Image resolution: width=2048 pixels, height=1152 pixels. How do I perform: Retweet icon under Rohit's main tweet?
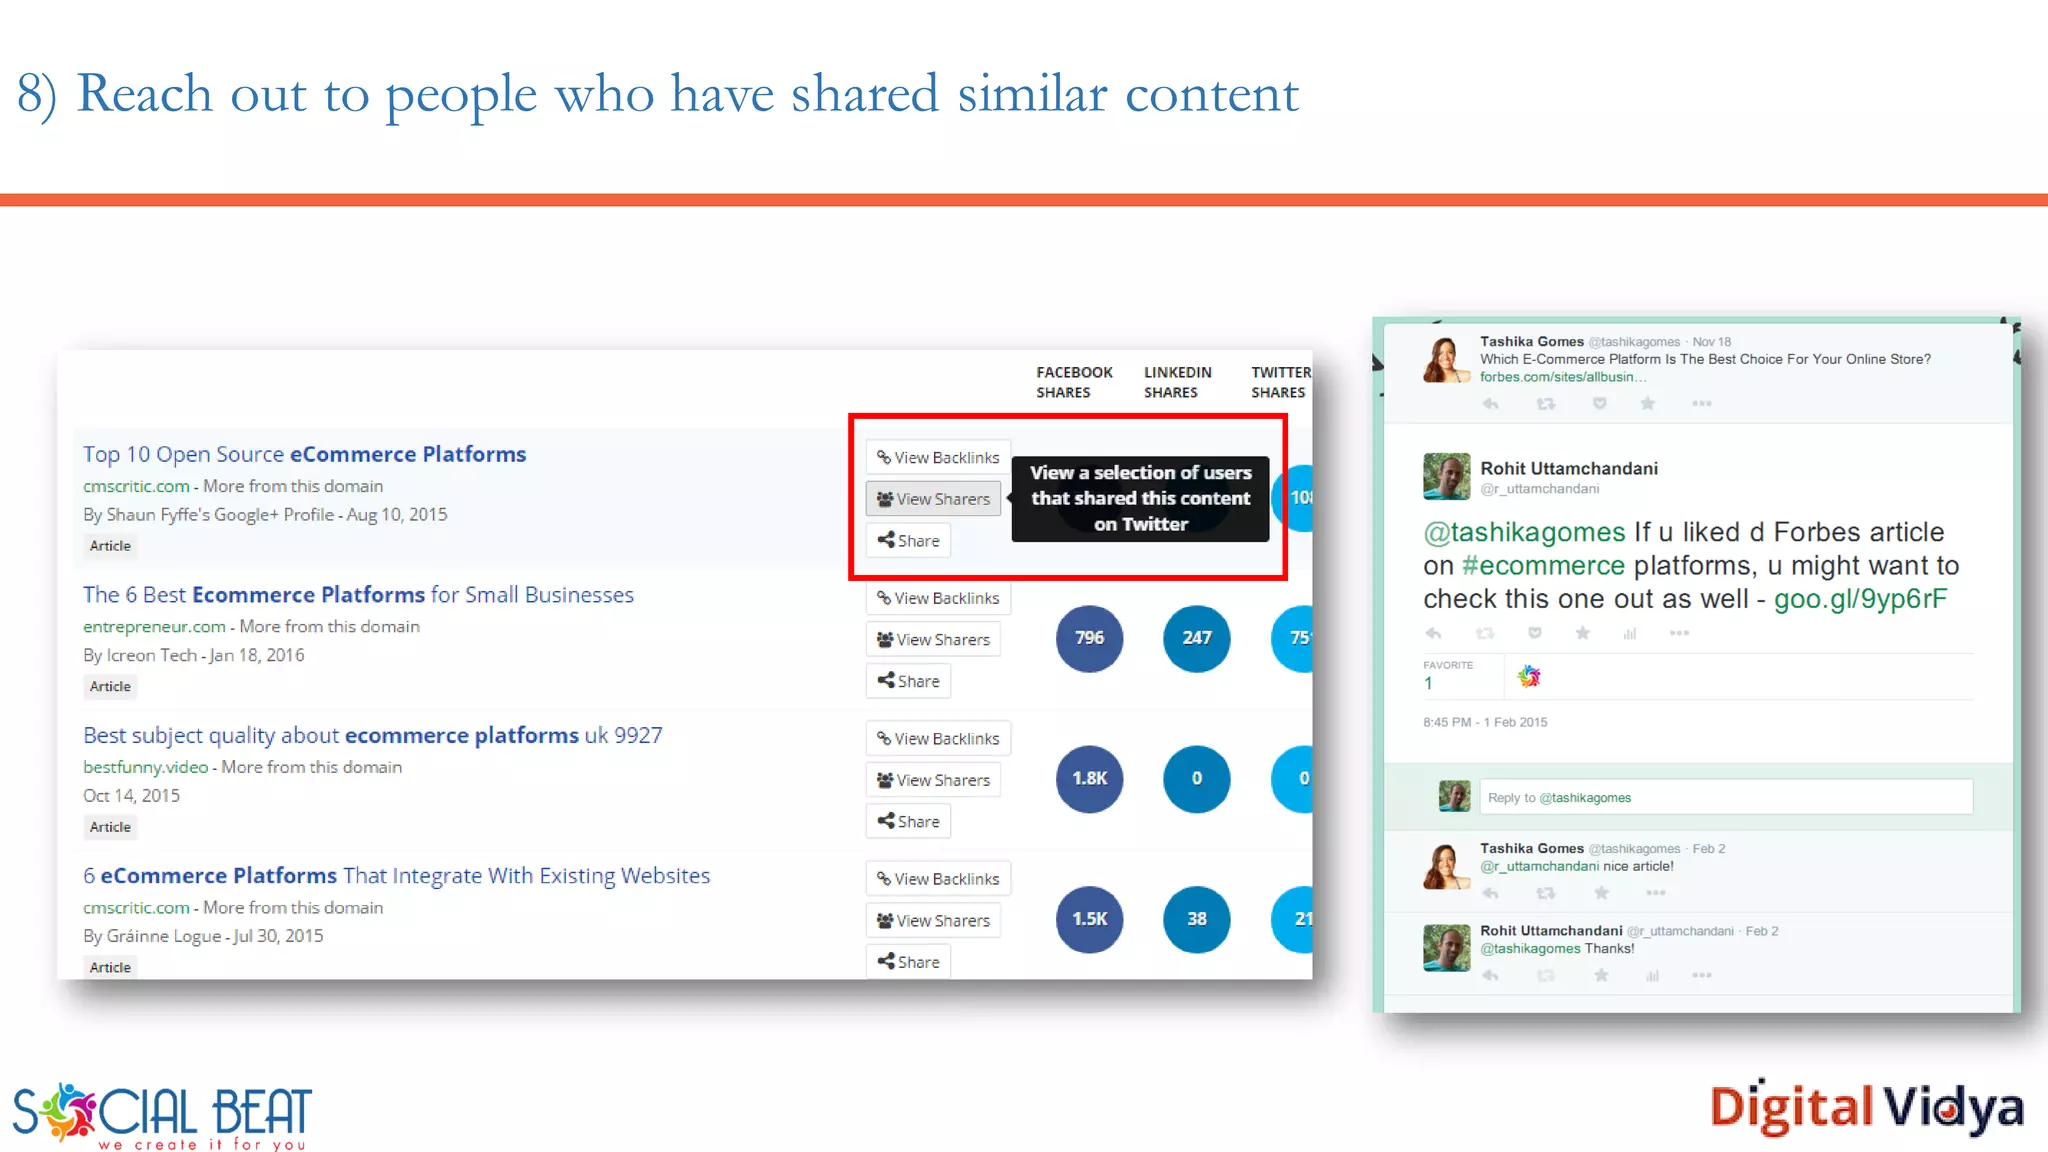(x=1485, y=633)
